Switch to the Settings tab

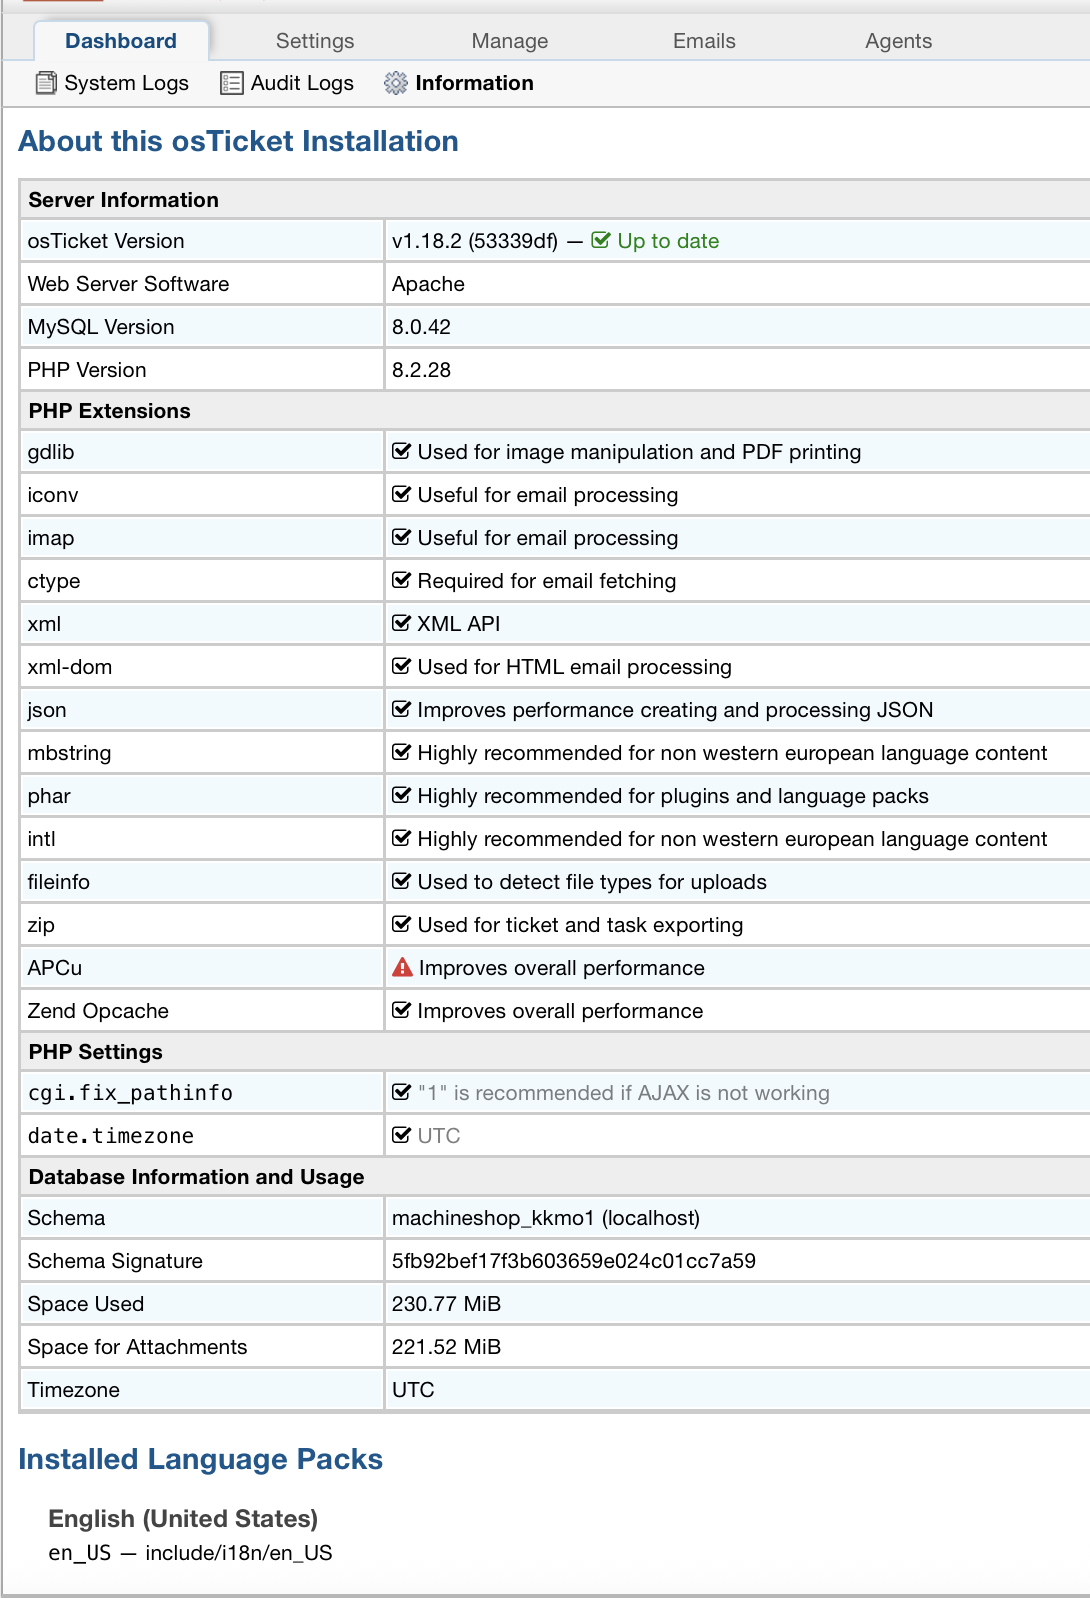(315, 41)
